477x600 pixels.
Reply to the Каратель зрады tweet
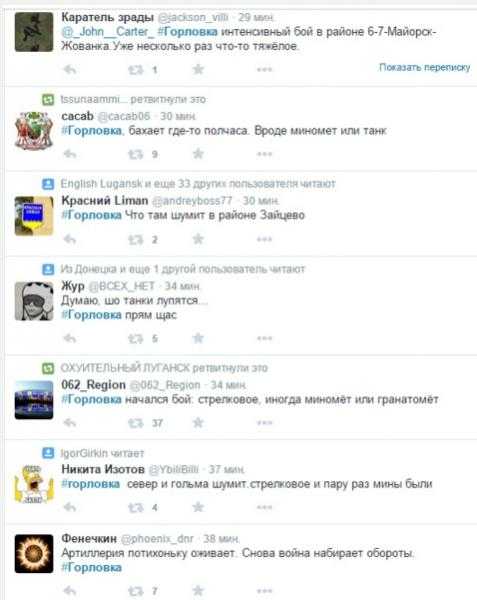point(70,70)
